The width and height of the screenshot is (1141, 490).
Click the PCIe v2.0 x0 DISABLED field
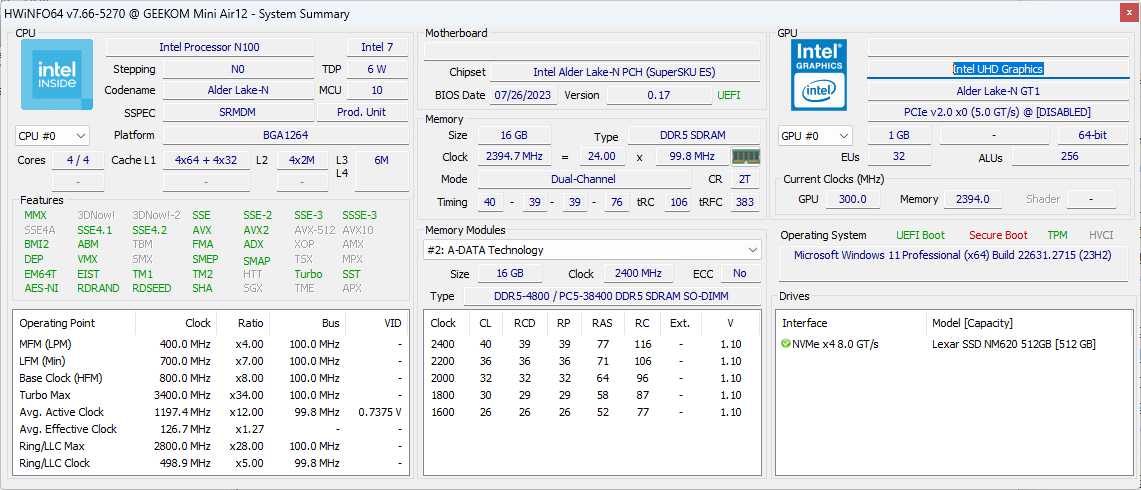tap(998, 113)
